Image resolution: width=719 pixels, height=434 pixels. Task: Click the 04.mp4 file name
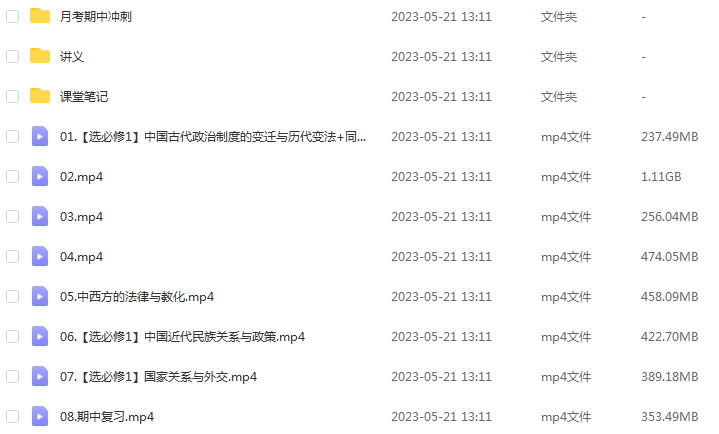point(81,256)
